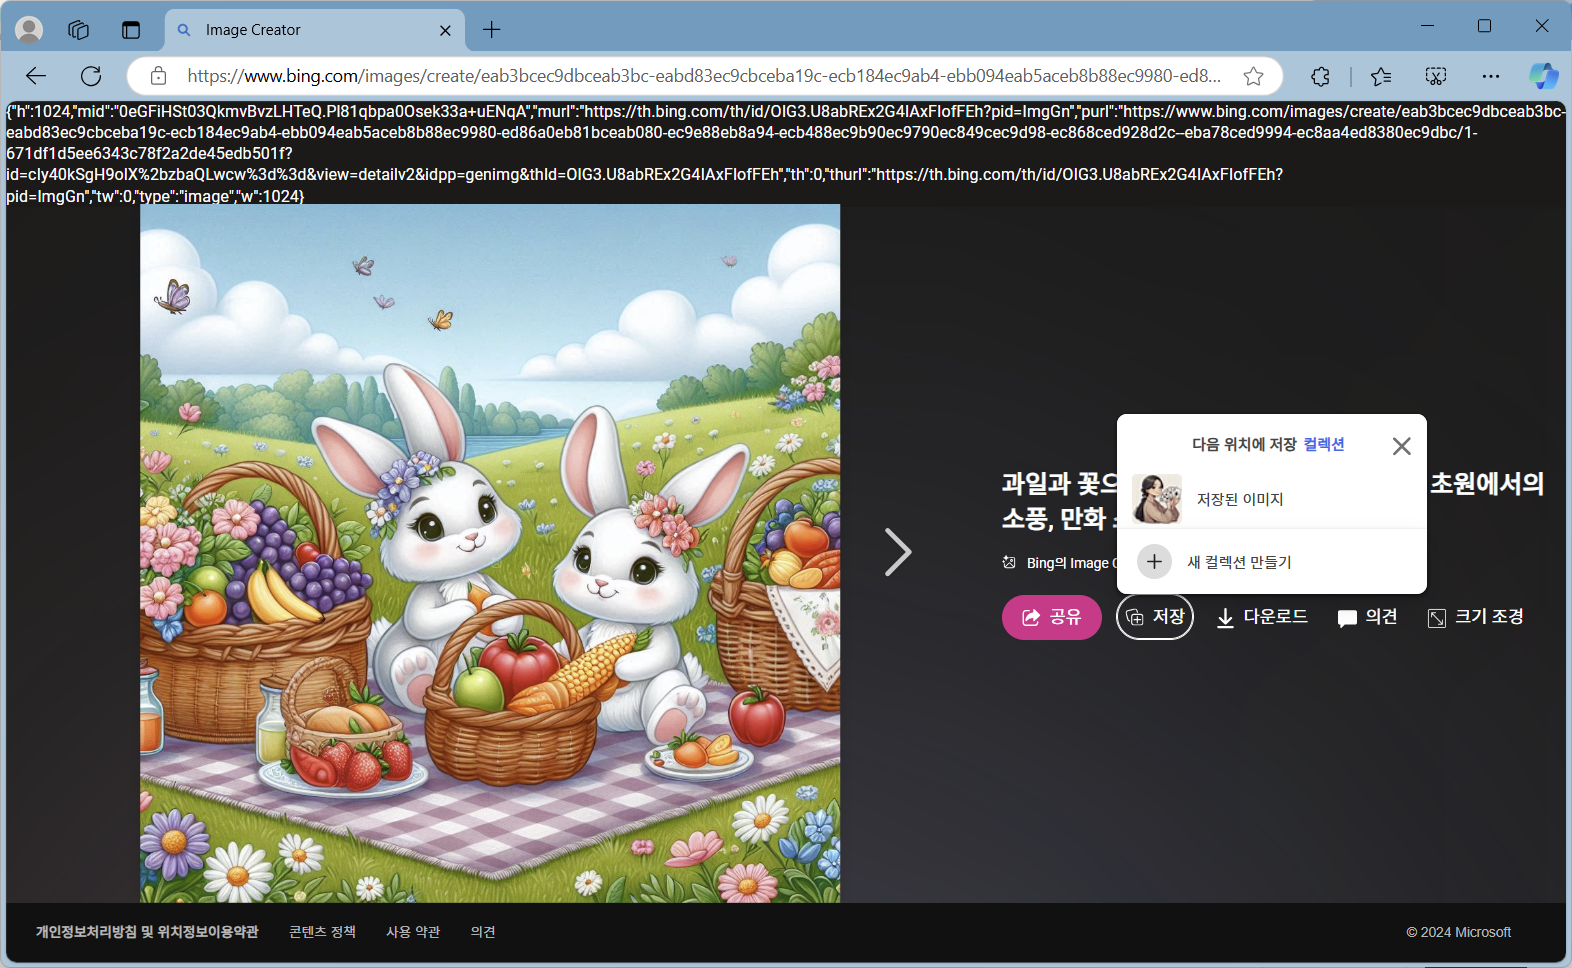Viewport: 1572px width, 968px height.
Task: Share the image with 공유 button
Action: (x=1052, y=617)
